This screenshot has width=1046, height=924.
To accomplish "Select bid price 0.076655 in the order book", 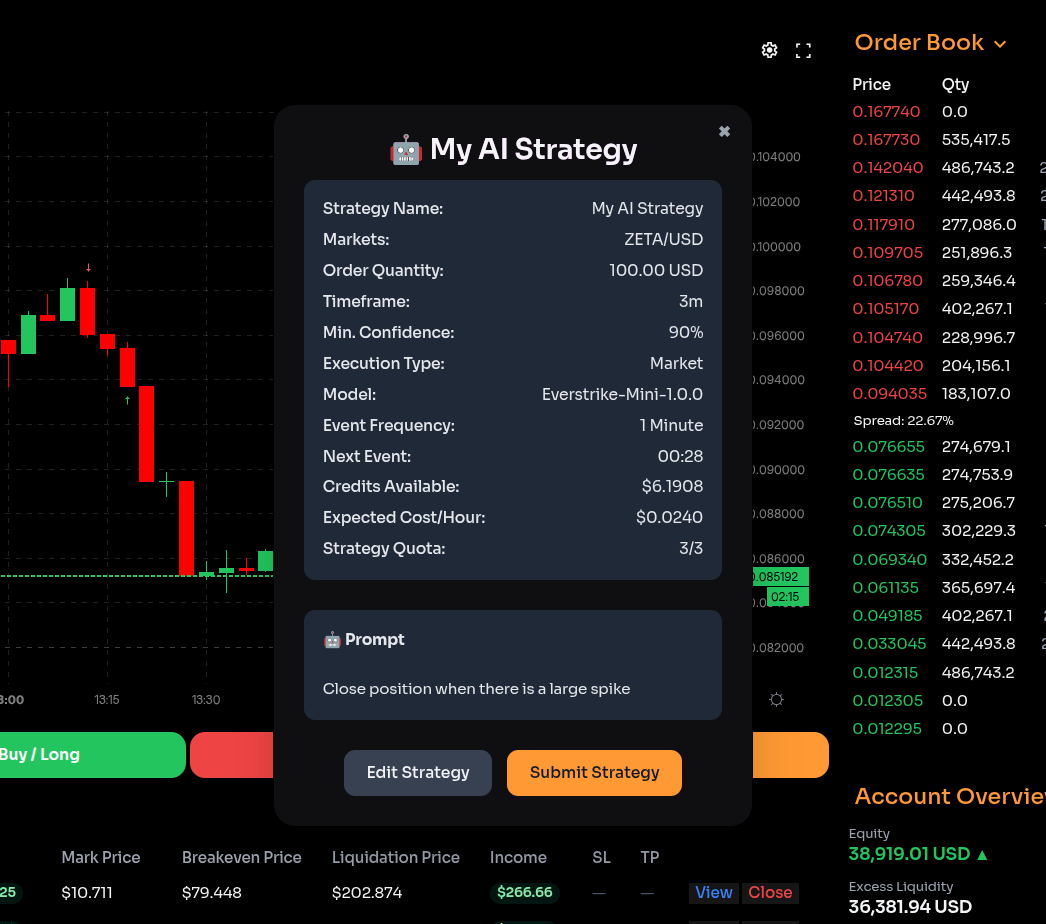I will pos(886,447).
